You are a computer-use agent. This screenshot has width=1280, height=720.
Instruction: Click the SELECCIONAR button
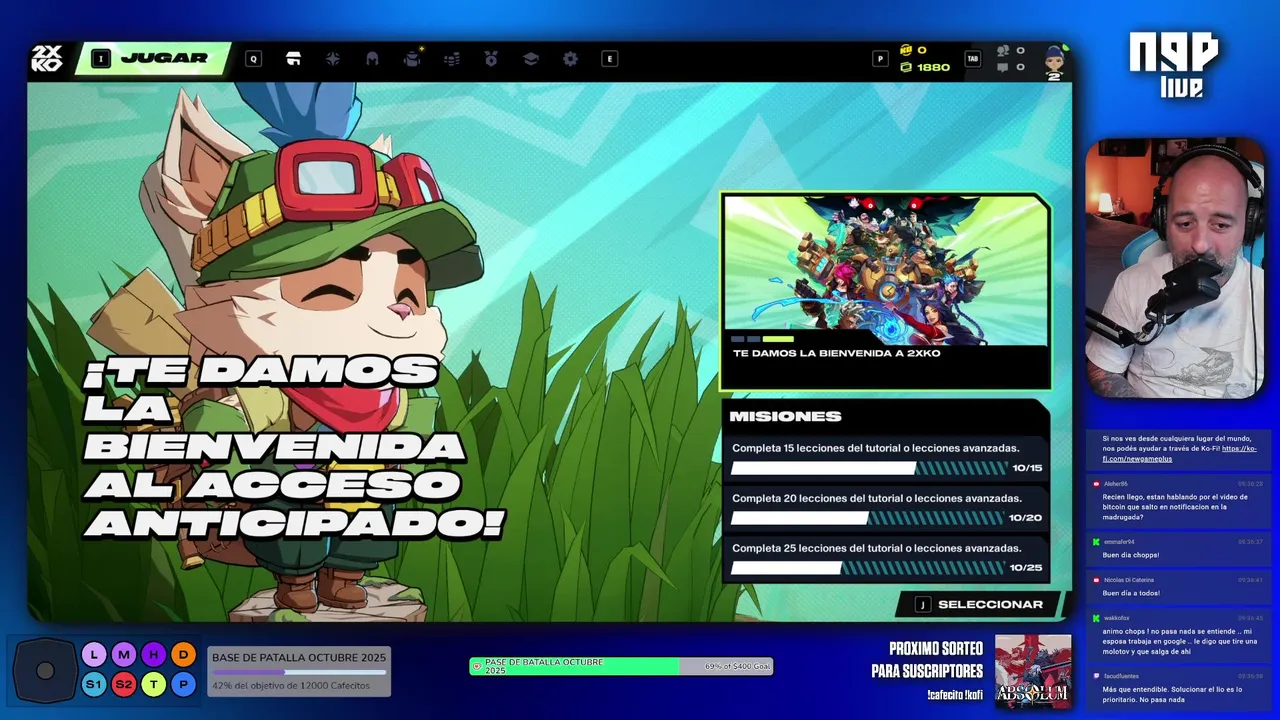978,604
